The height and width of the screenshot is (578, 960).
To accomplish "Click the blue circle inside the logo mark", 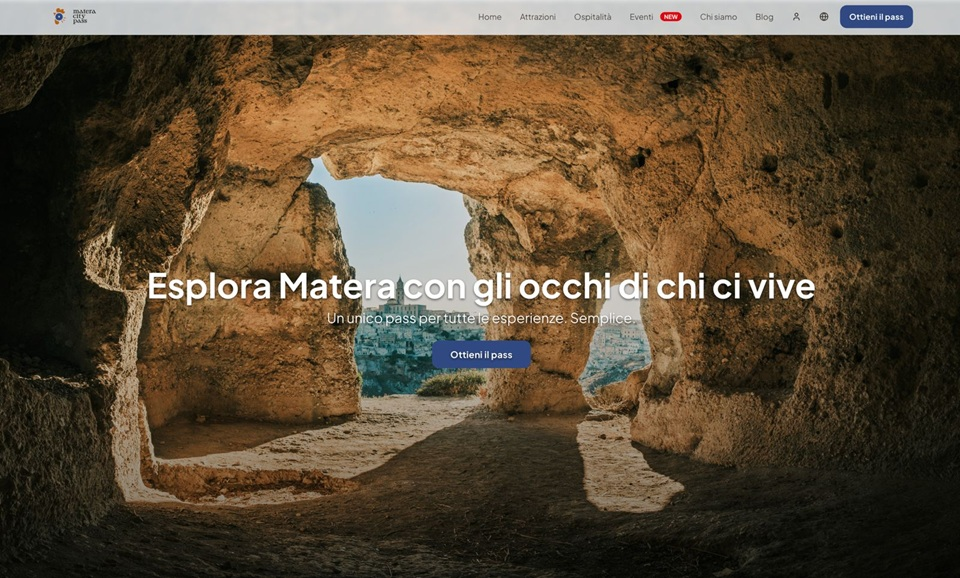I will [x=59, y=17].
